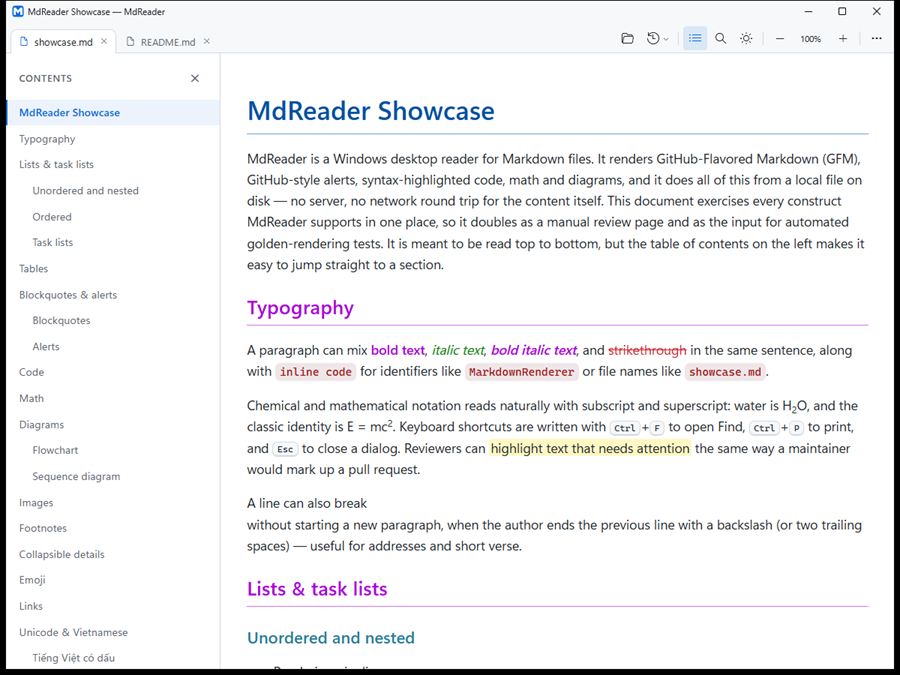Jump to Math in contents
The width and height of the screenshot is (900, 675).
coord(112,398)
